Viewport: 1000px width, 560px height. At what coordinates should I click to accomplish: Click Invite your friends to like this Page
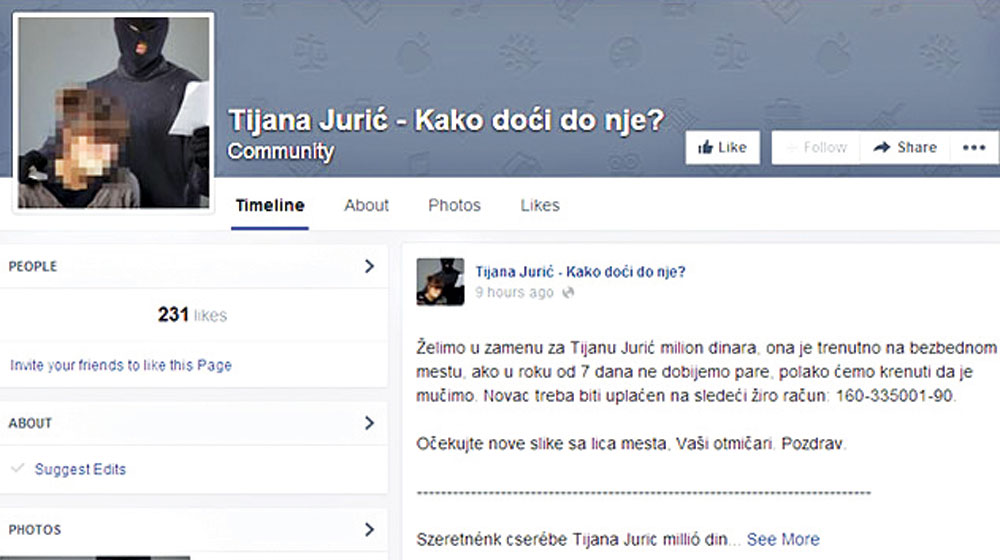click(121, 365)
